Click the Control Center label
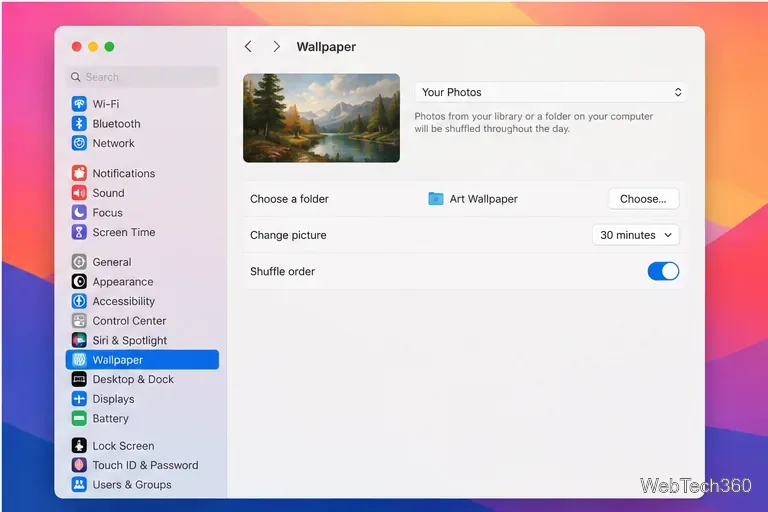 pyautogui.click(x=129, y=320)
